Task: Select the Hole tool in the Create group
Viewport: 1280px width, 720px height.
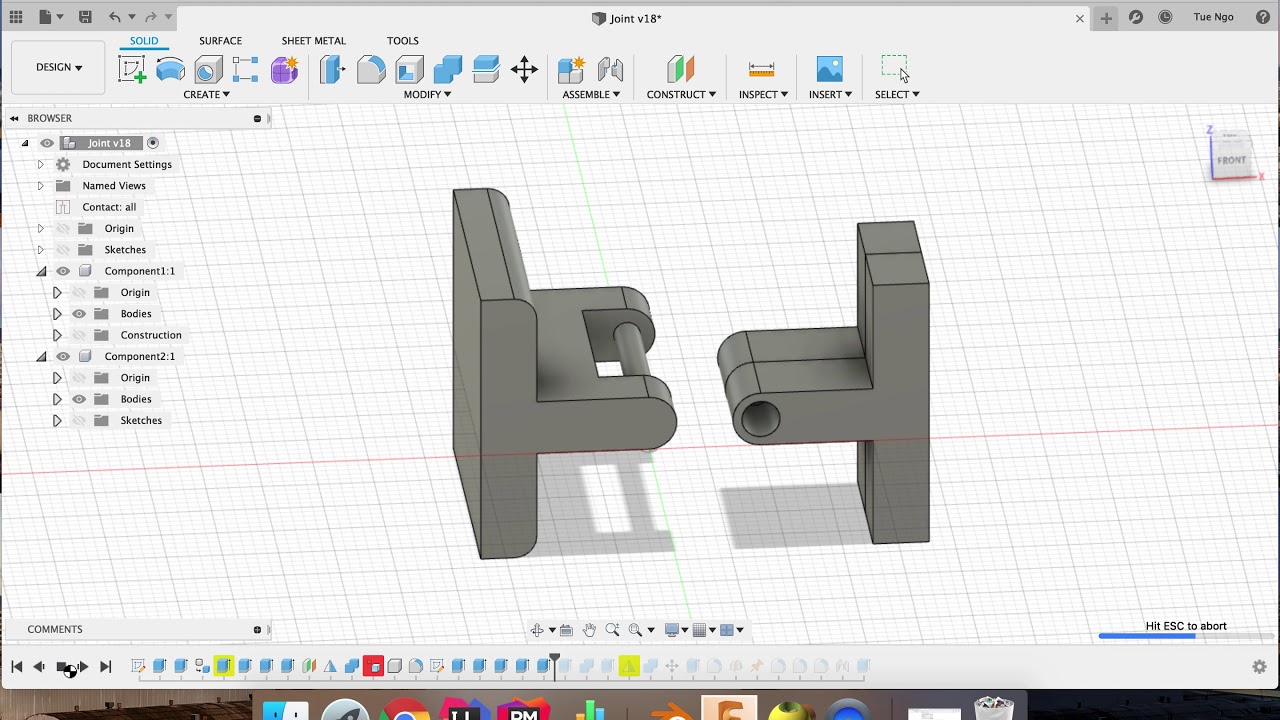Action: click(208, 69)
